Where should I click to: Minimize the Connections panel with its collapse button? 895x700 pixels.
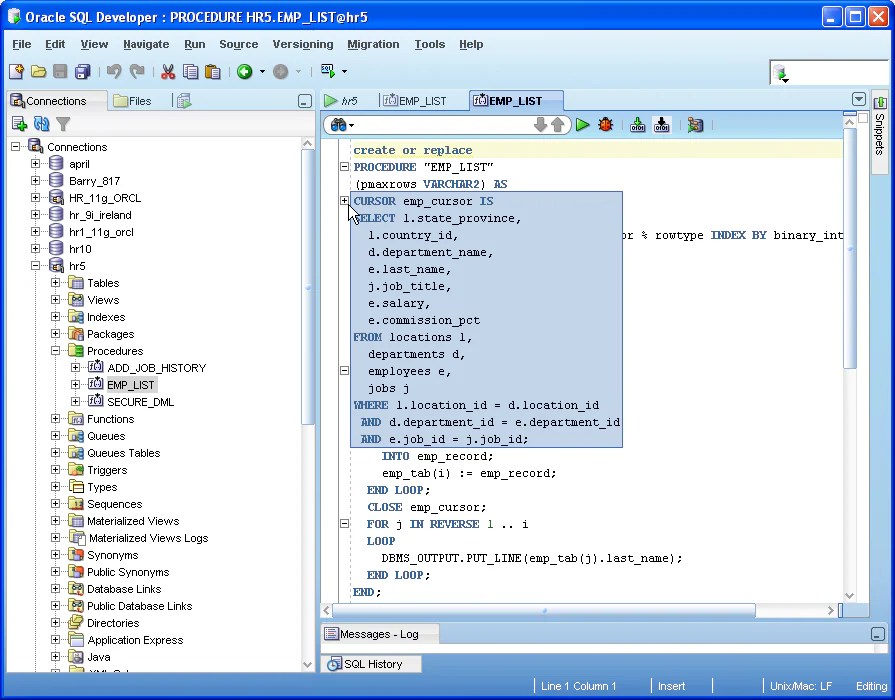[304, 101]
